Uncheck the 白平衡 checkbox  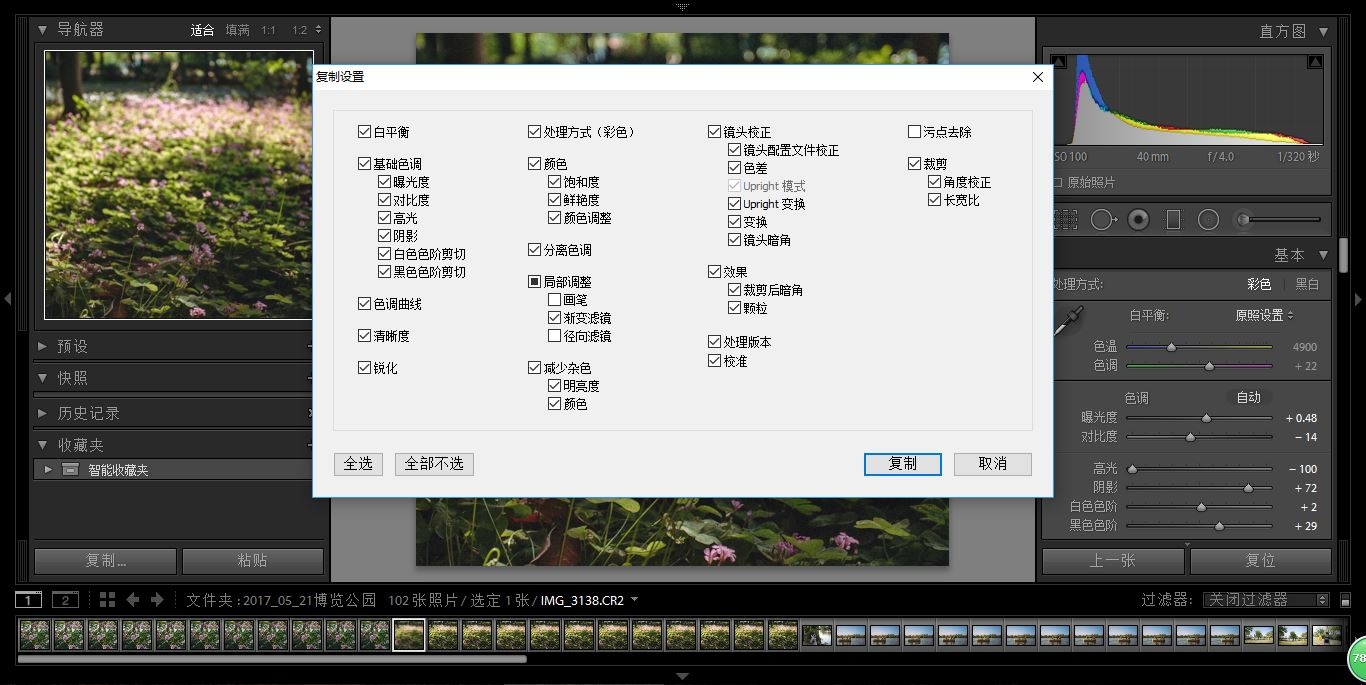tap(365, 131)
